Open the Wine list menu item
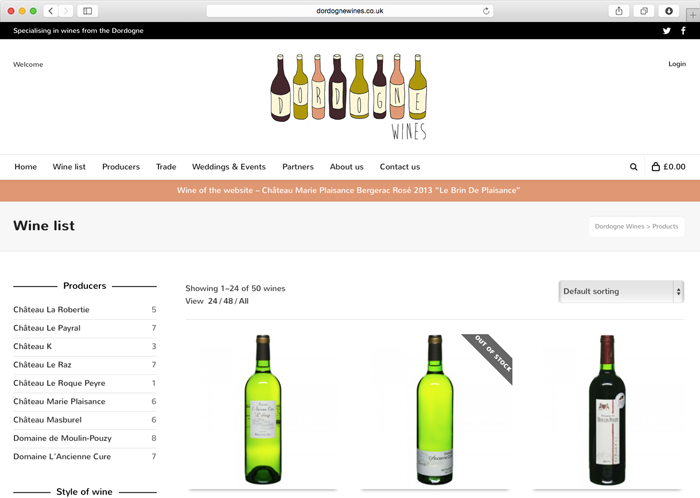Screen dimensions: 700x498 pyautogui.click(x=69, y=167)
